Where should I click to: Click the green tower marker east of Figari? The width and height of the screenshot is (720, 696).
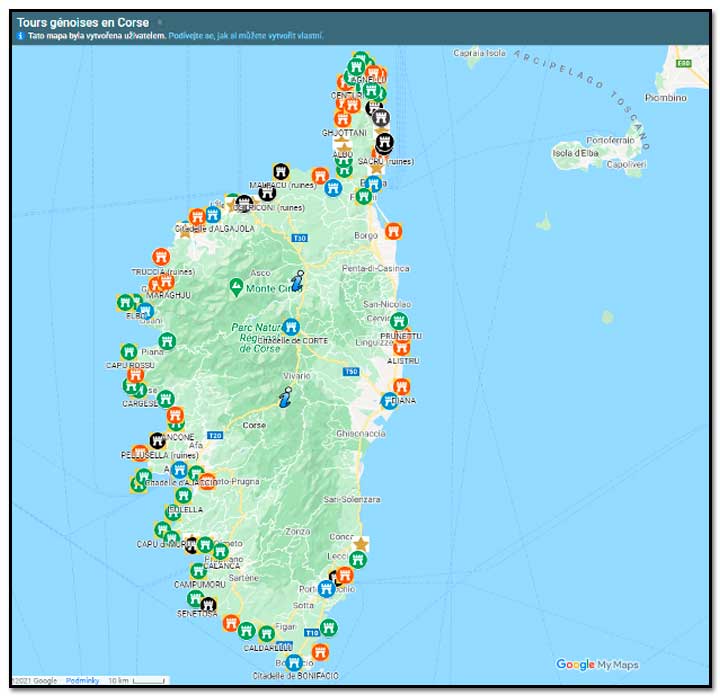[329, 627]
